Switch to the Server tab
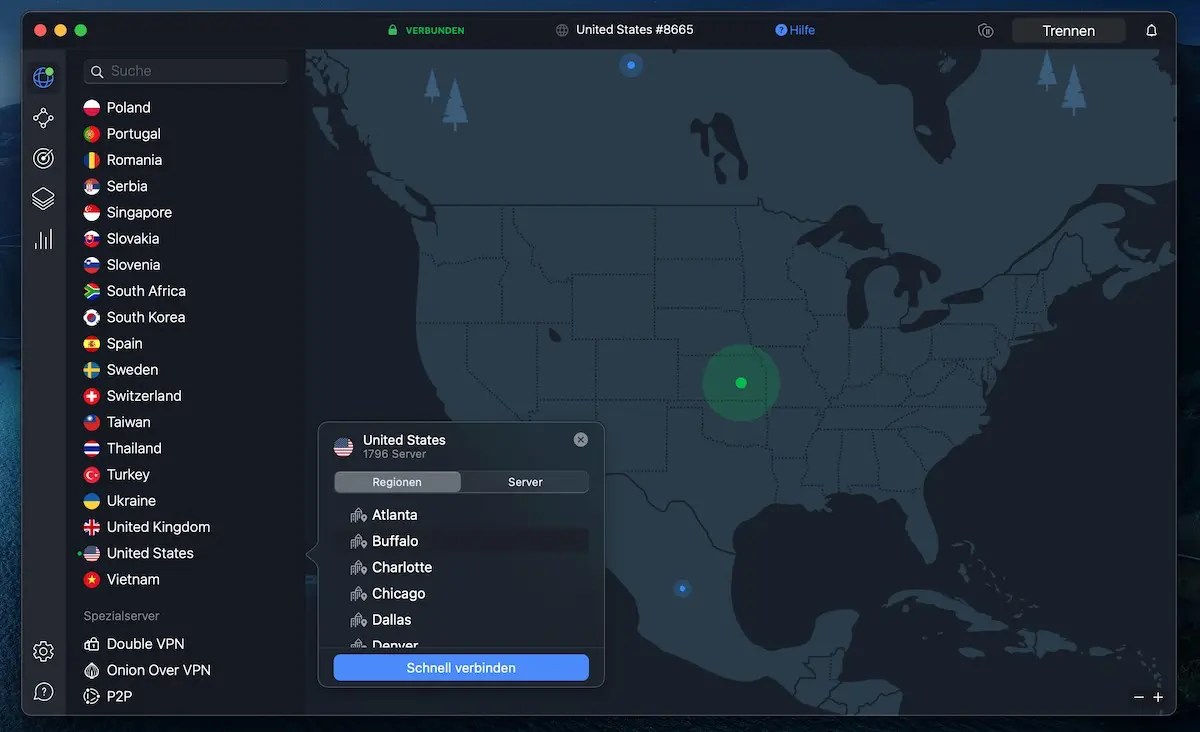The image size is (1200, 732). click(x=525, y=482)
